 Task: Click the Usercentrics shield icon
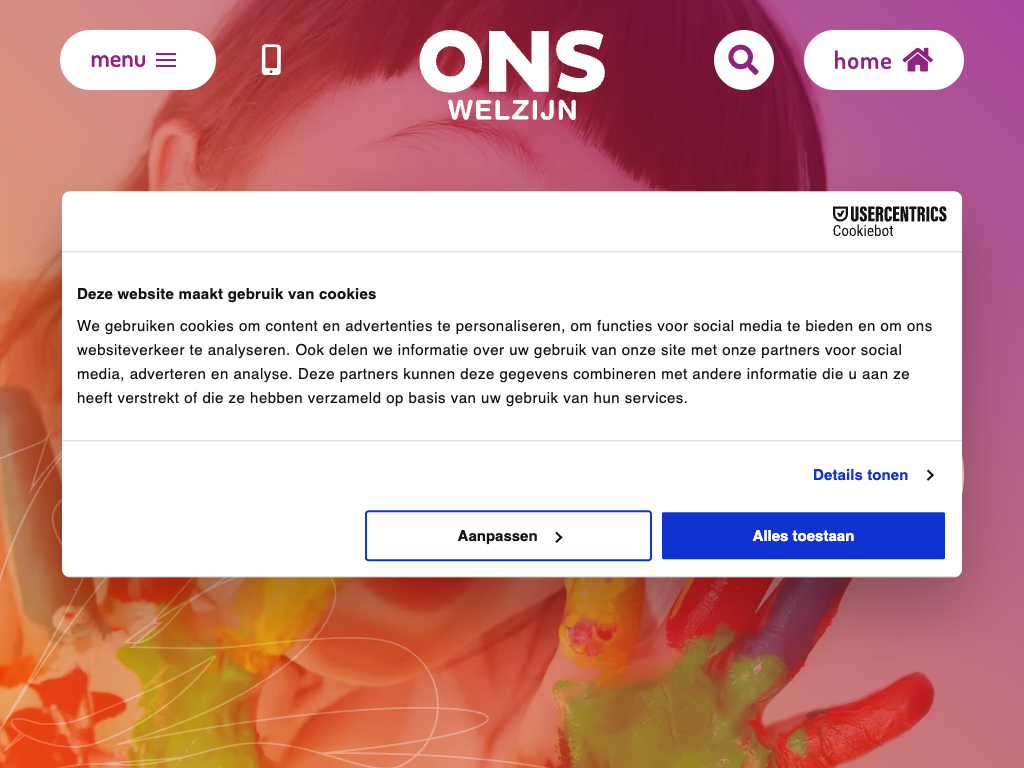(x=840, y=214)
